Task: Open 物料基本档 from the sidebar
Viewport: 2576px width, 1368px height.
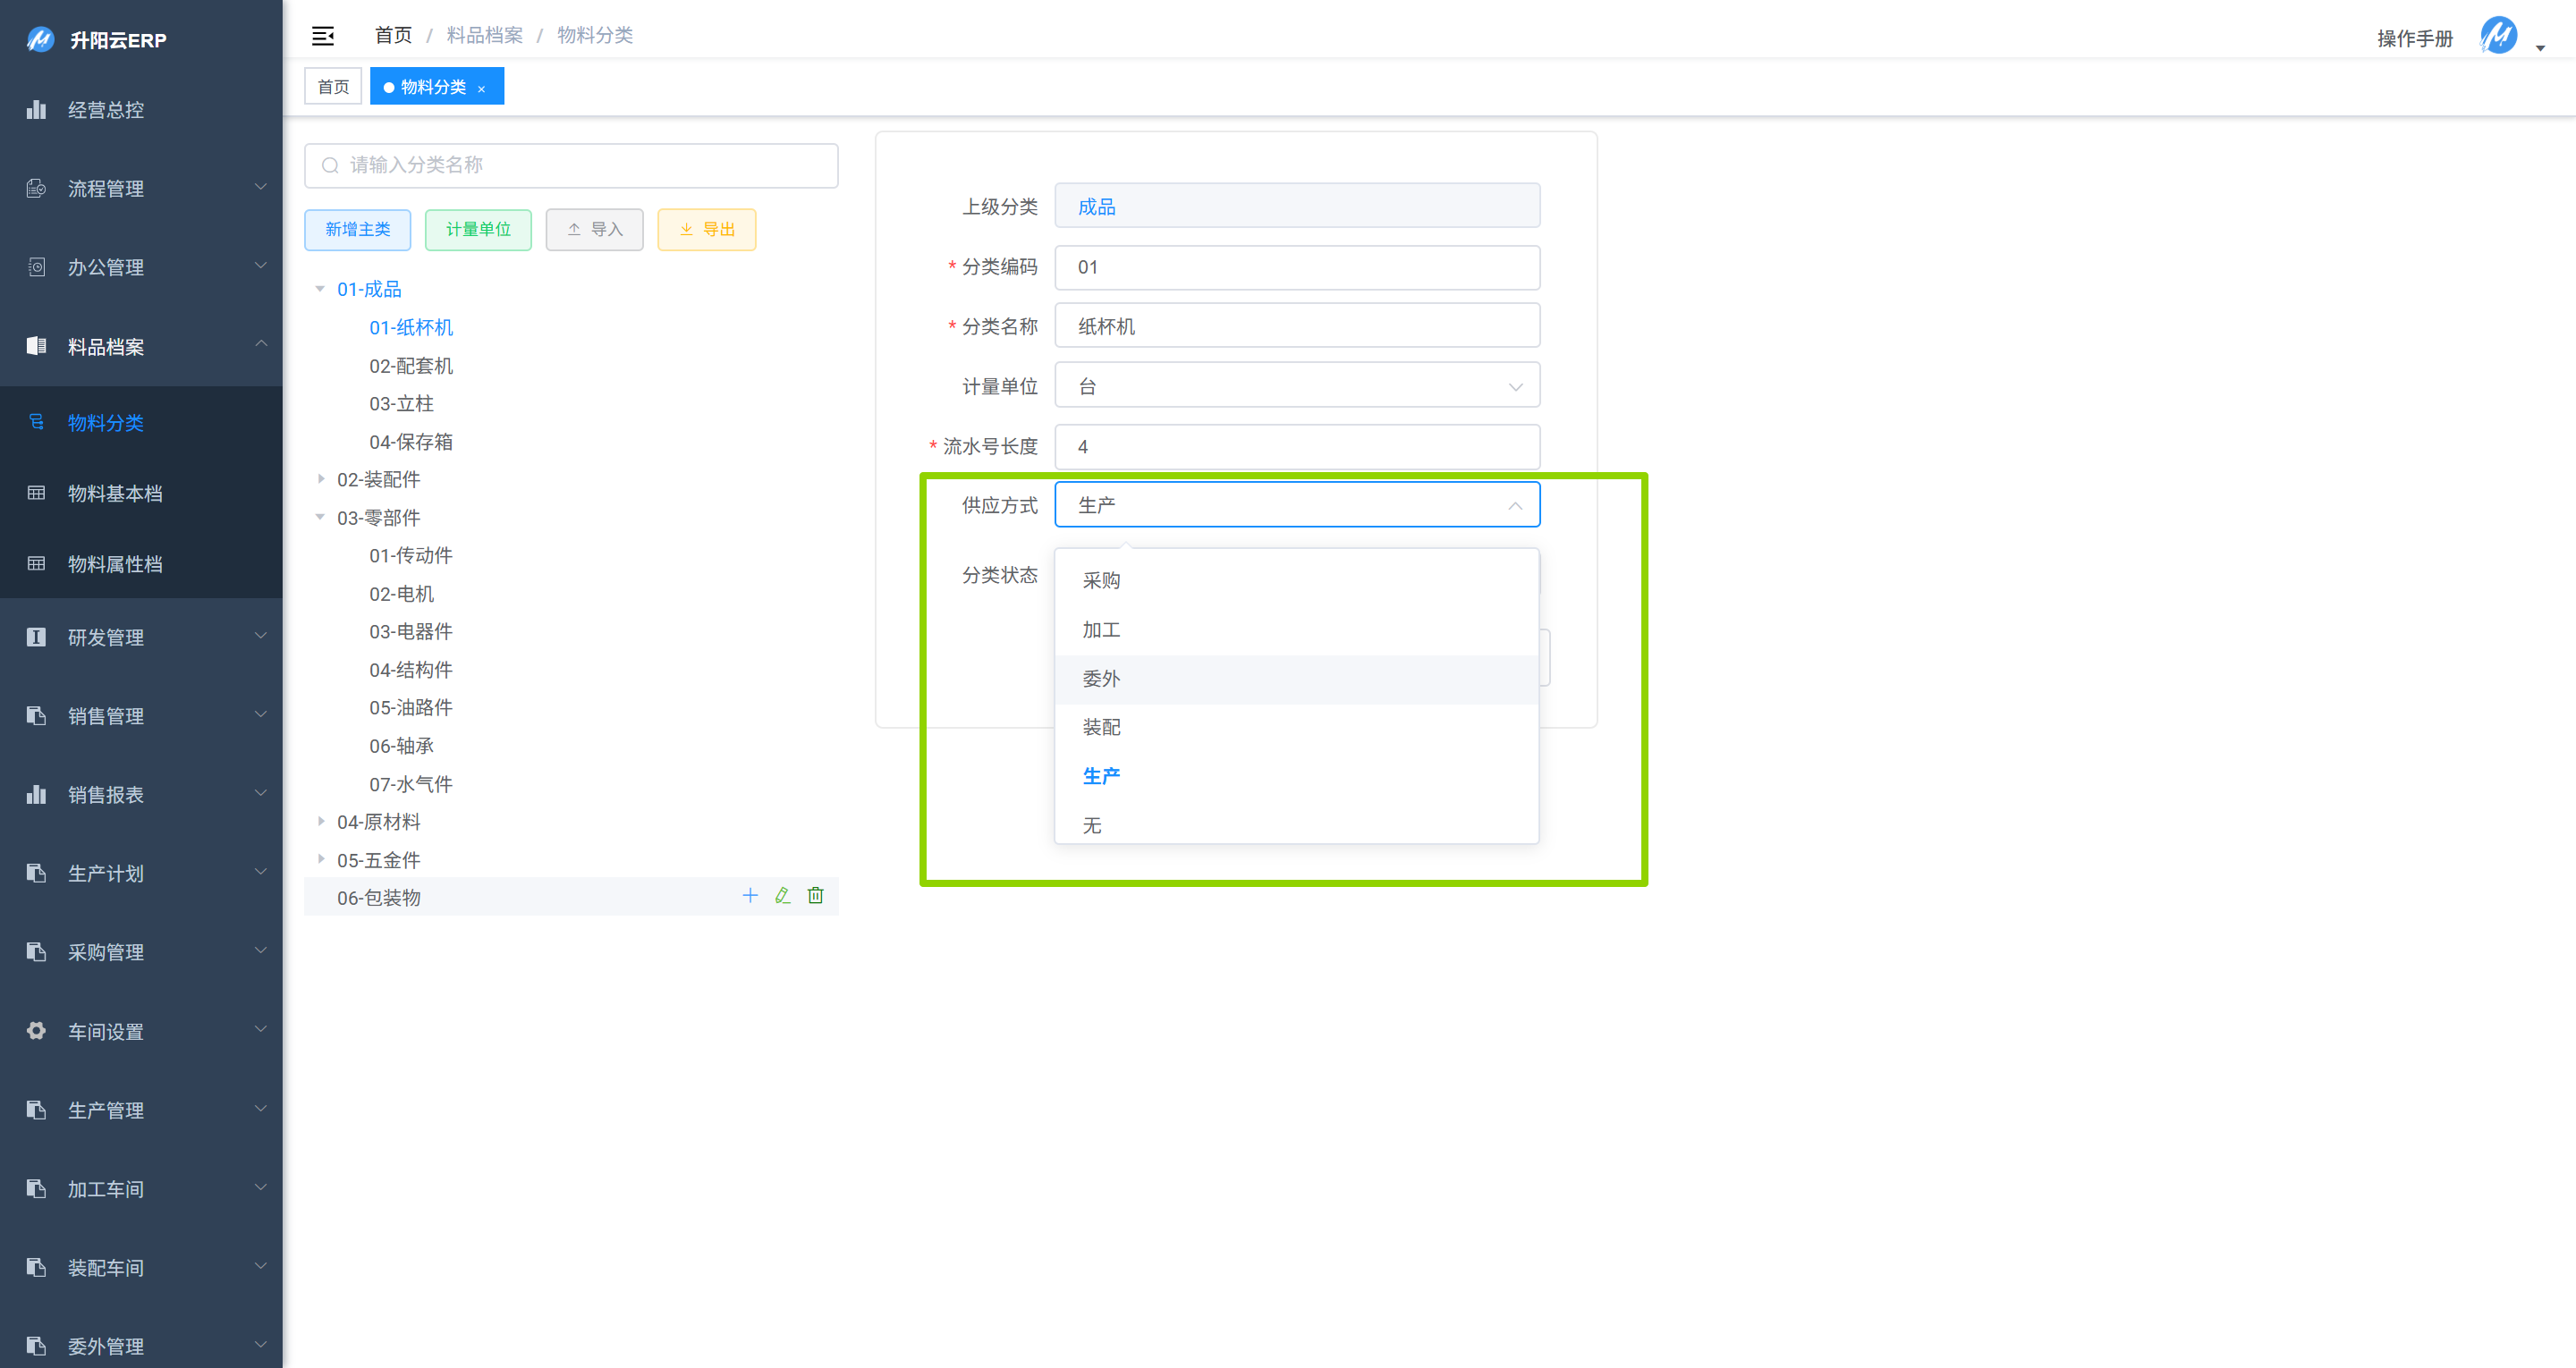Action: click(x=115, y=493)
